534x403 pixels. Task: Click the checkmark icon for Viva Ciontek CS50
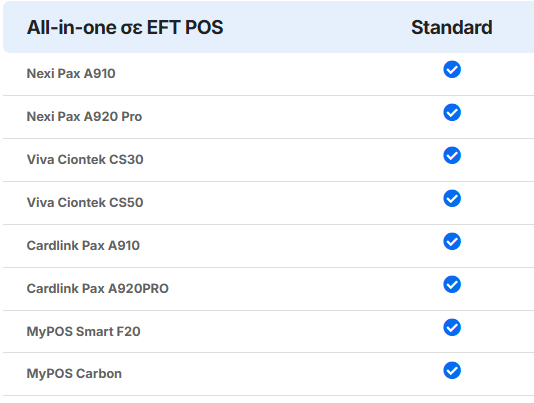452,198
